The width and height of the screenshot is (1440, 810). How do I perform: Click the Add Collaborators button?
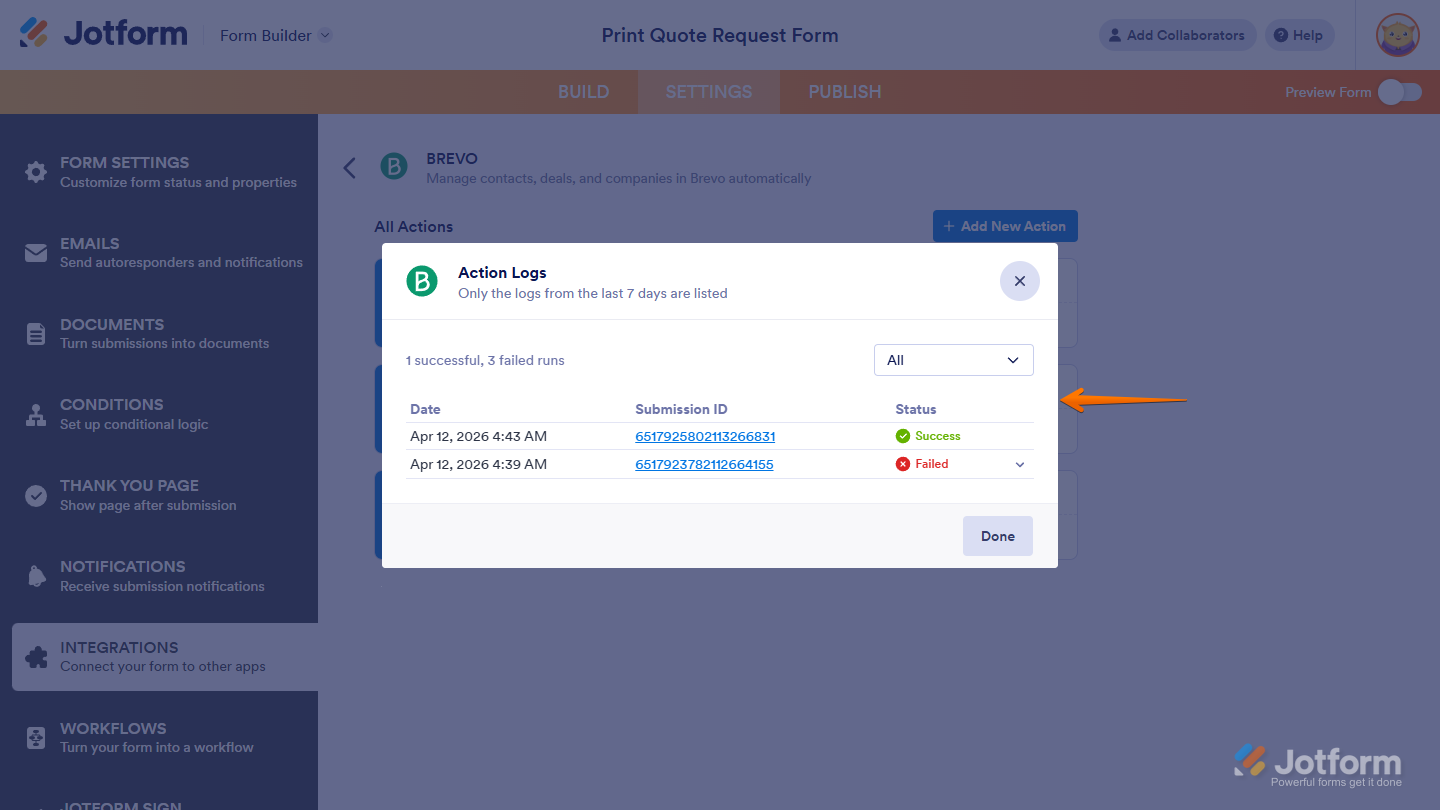pyautogui.click(x=1177, y=35)
